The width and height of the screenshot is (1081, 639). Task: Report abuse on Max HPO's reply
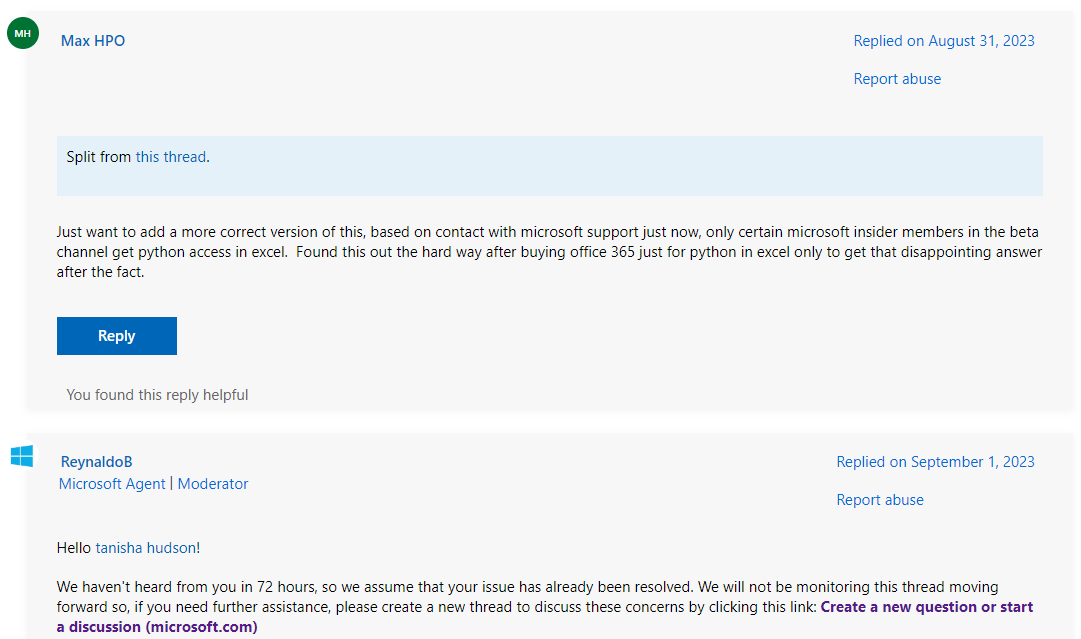click(897, 79)
